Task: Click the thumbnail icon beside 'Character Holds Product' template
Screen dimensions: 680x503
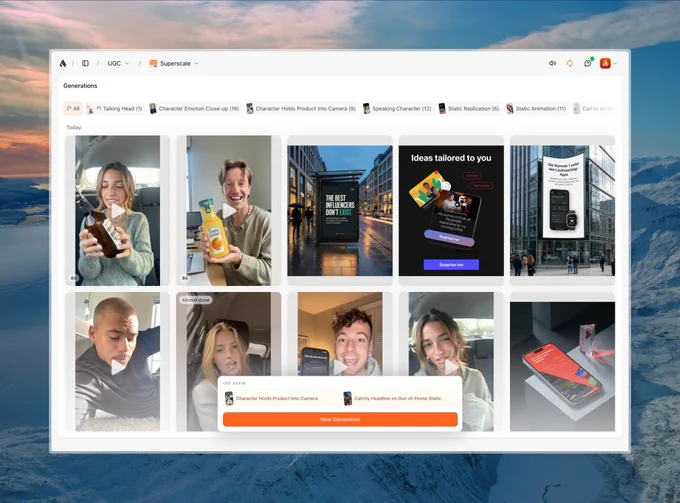Action: pos(229,398)
